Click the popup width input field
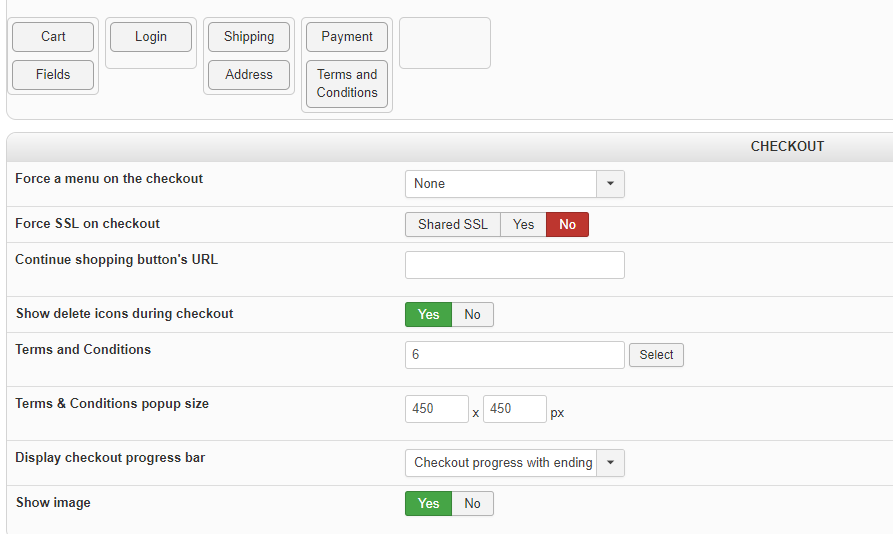Viewport: 893px width, 534px height. (436, 409)
